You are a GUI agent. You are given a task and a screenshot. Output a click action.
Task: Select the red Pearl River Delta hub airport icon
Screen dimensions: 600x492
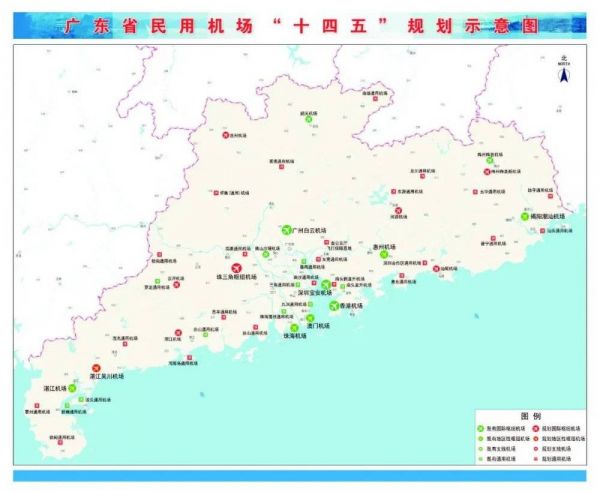point(238,268)
